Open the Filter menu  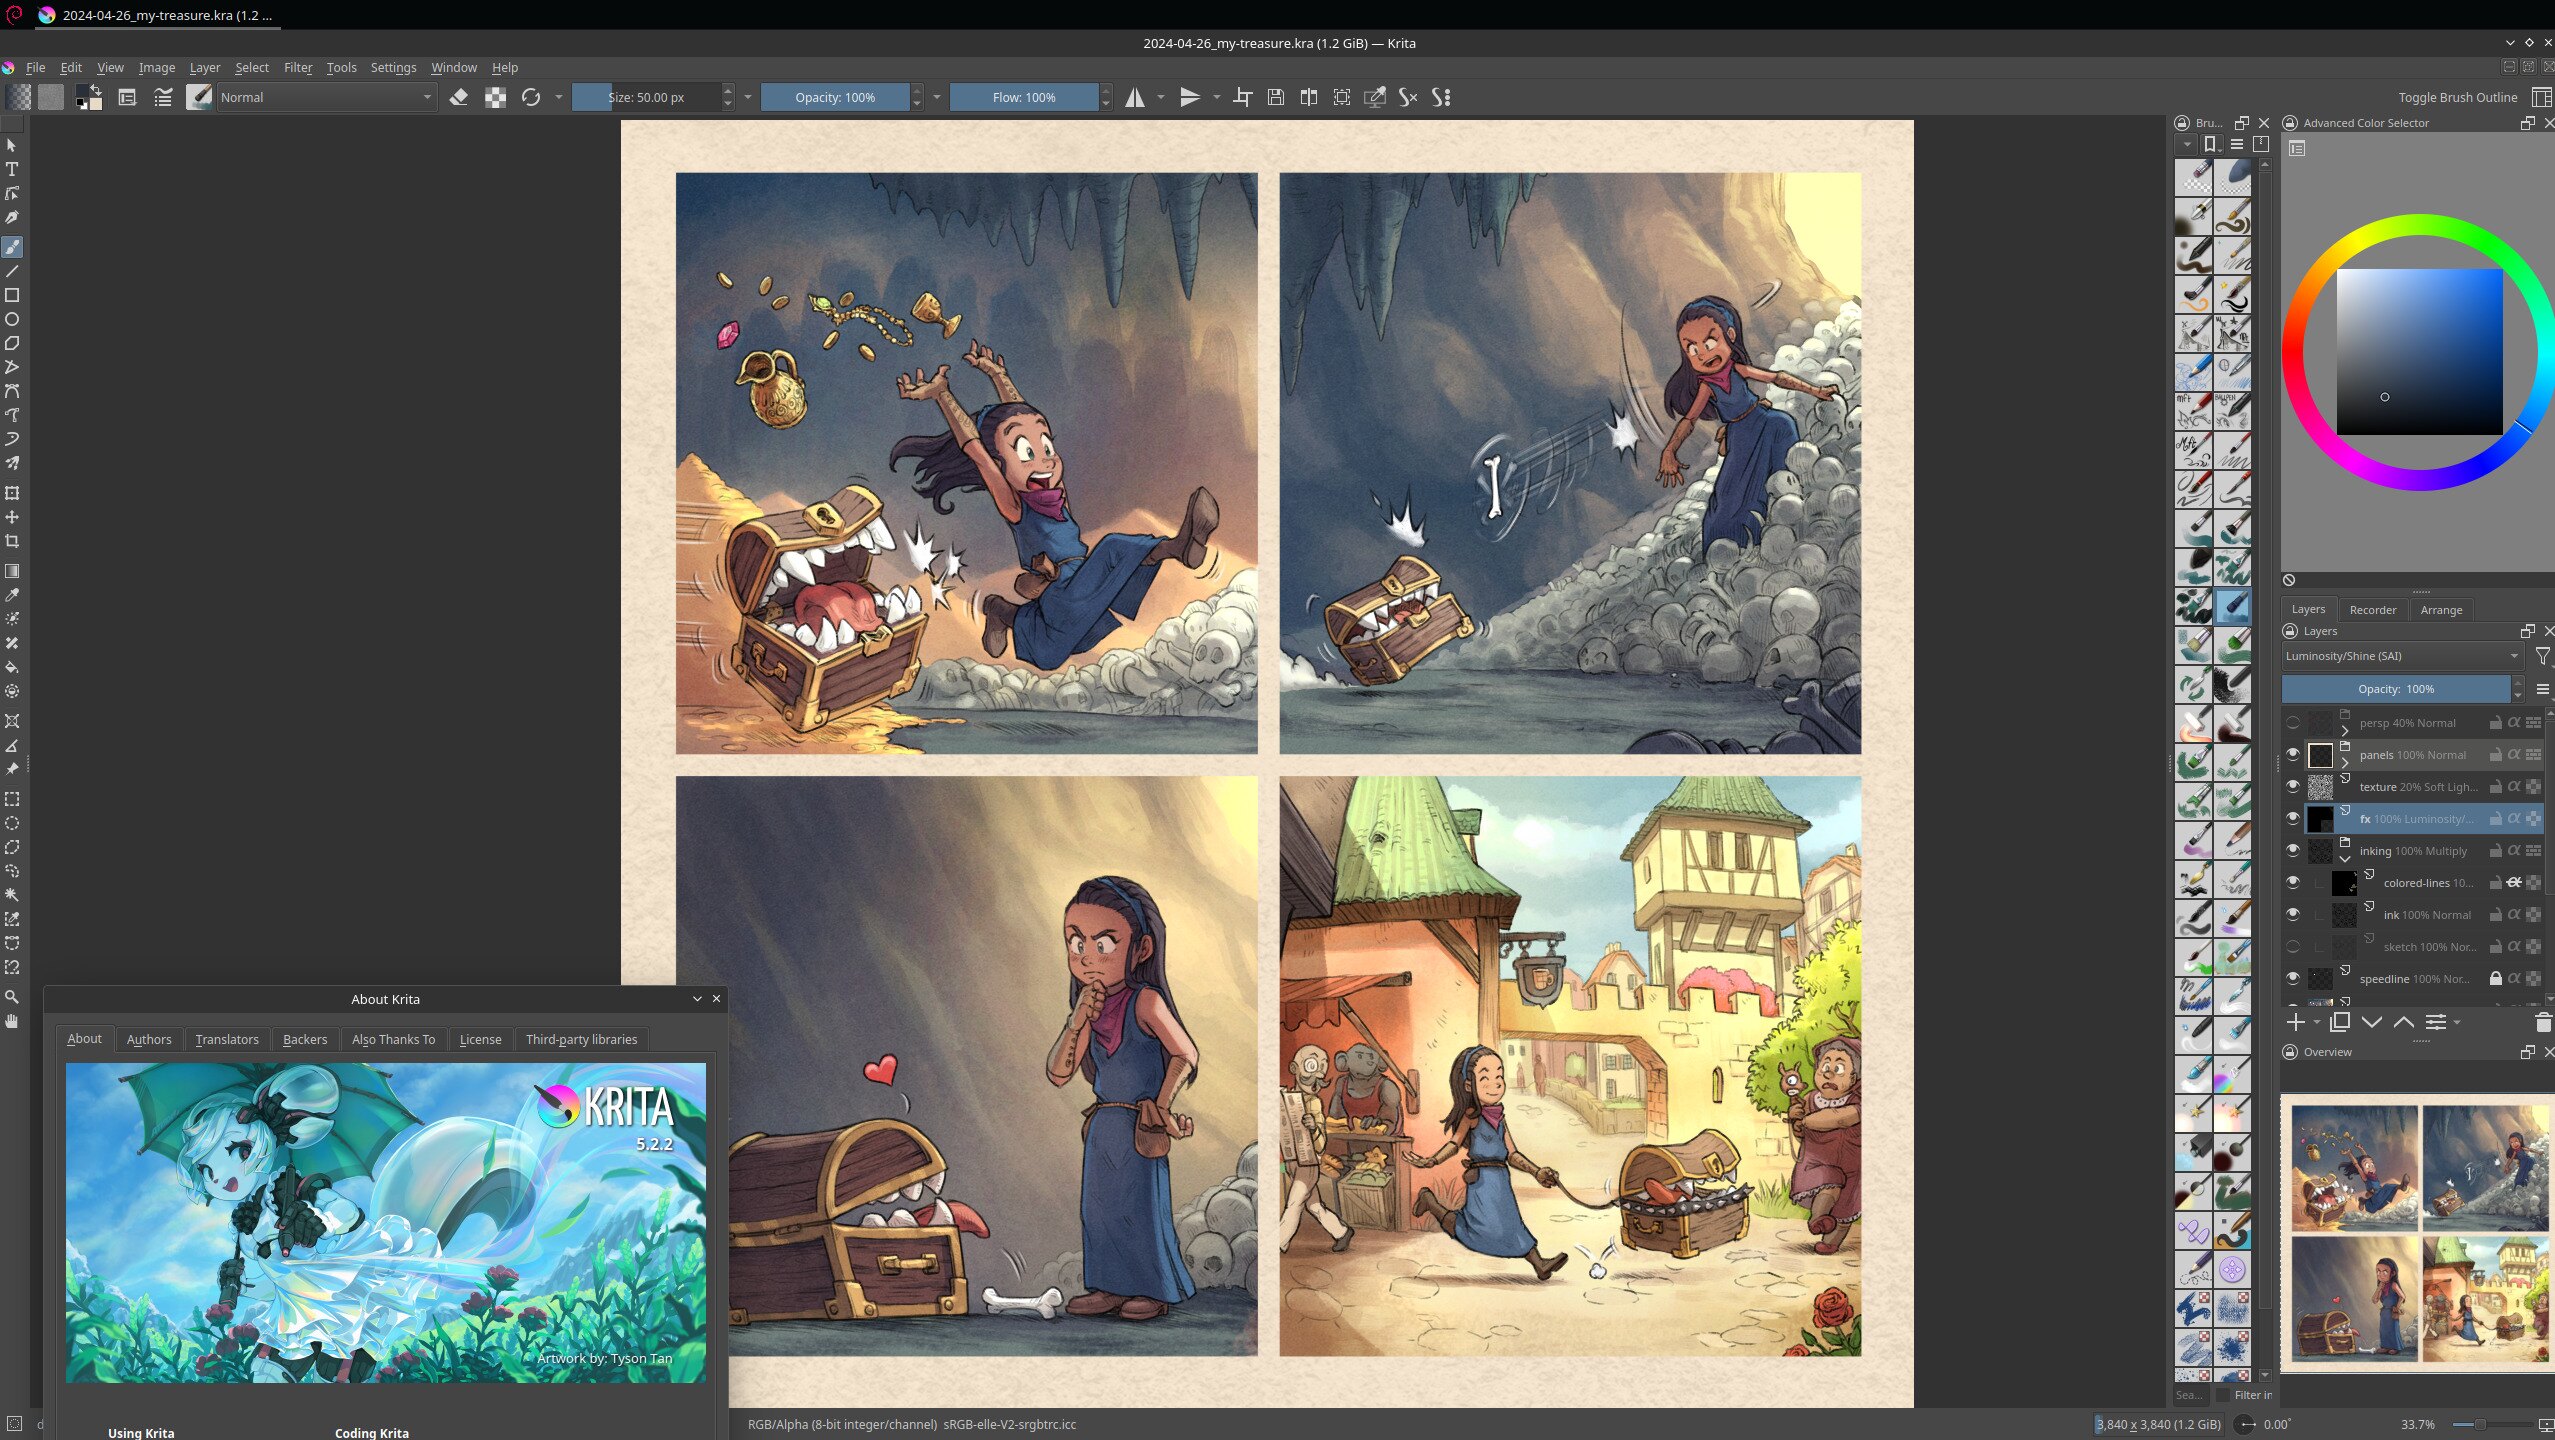tap(297, 68)
